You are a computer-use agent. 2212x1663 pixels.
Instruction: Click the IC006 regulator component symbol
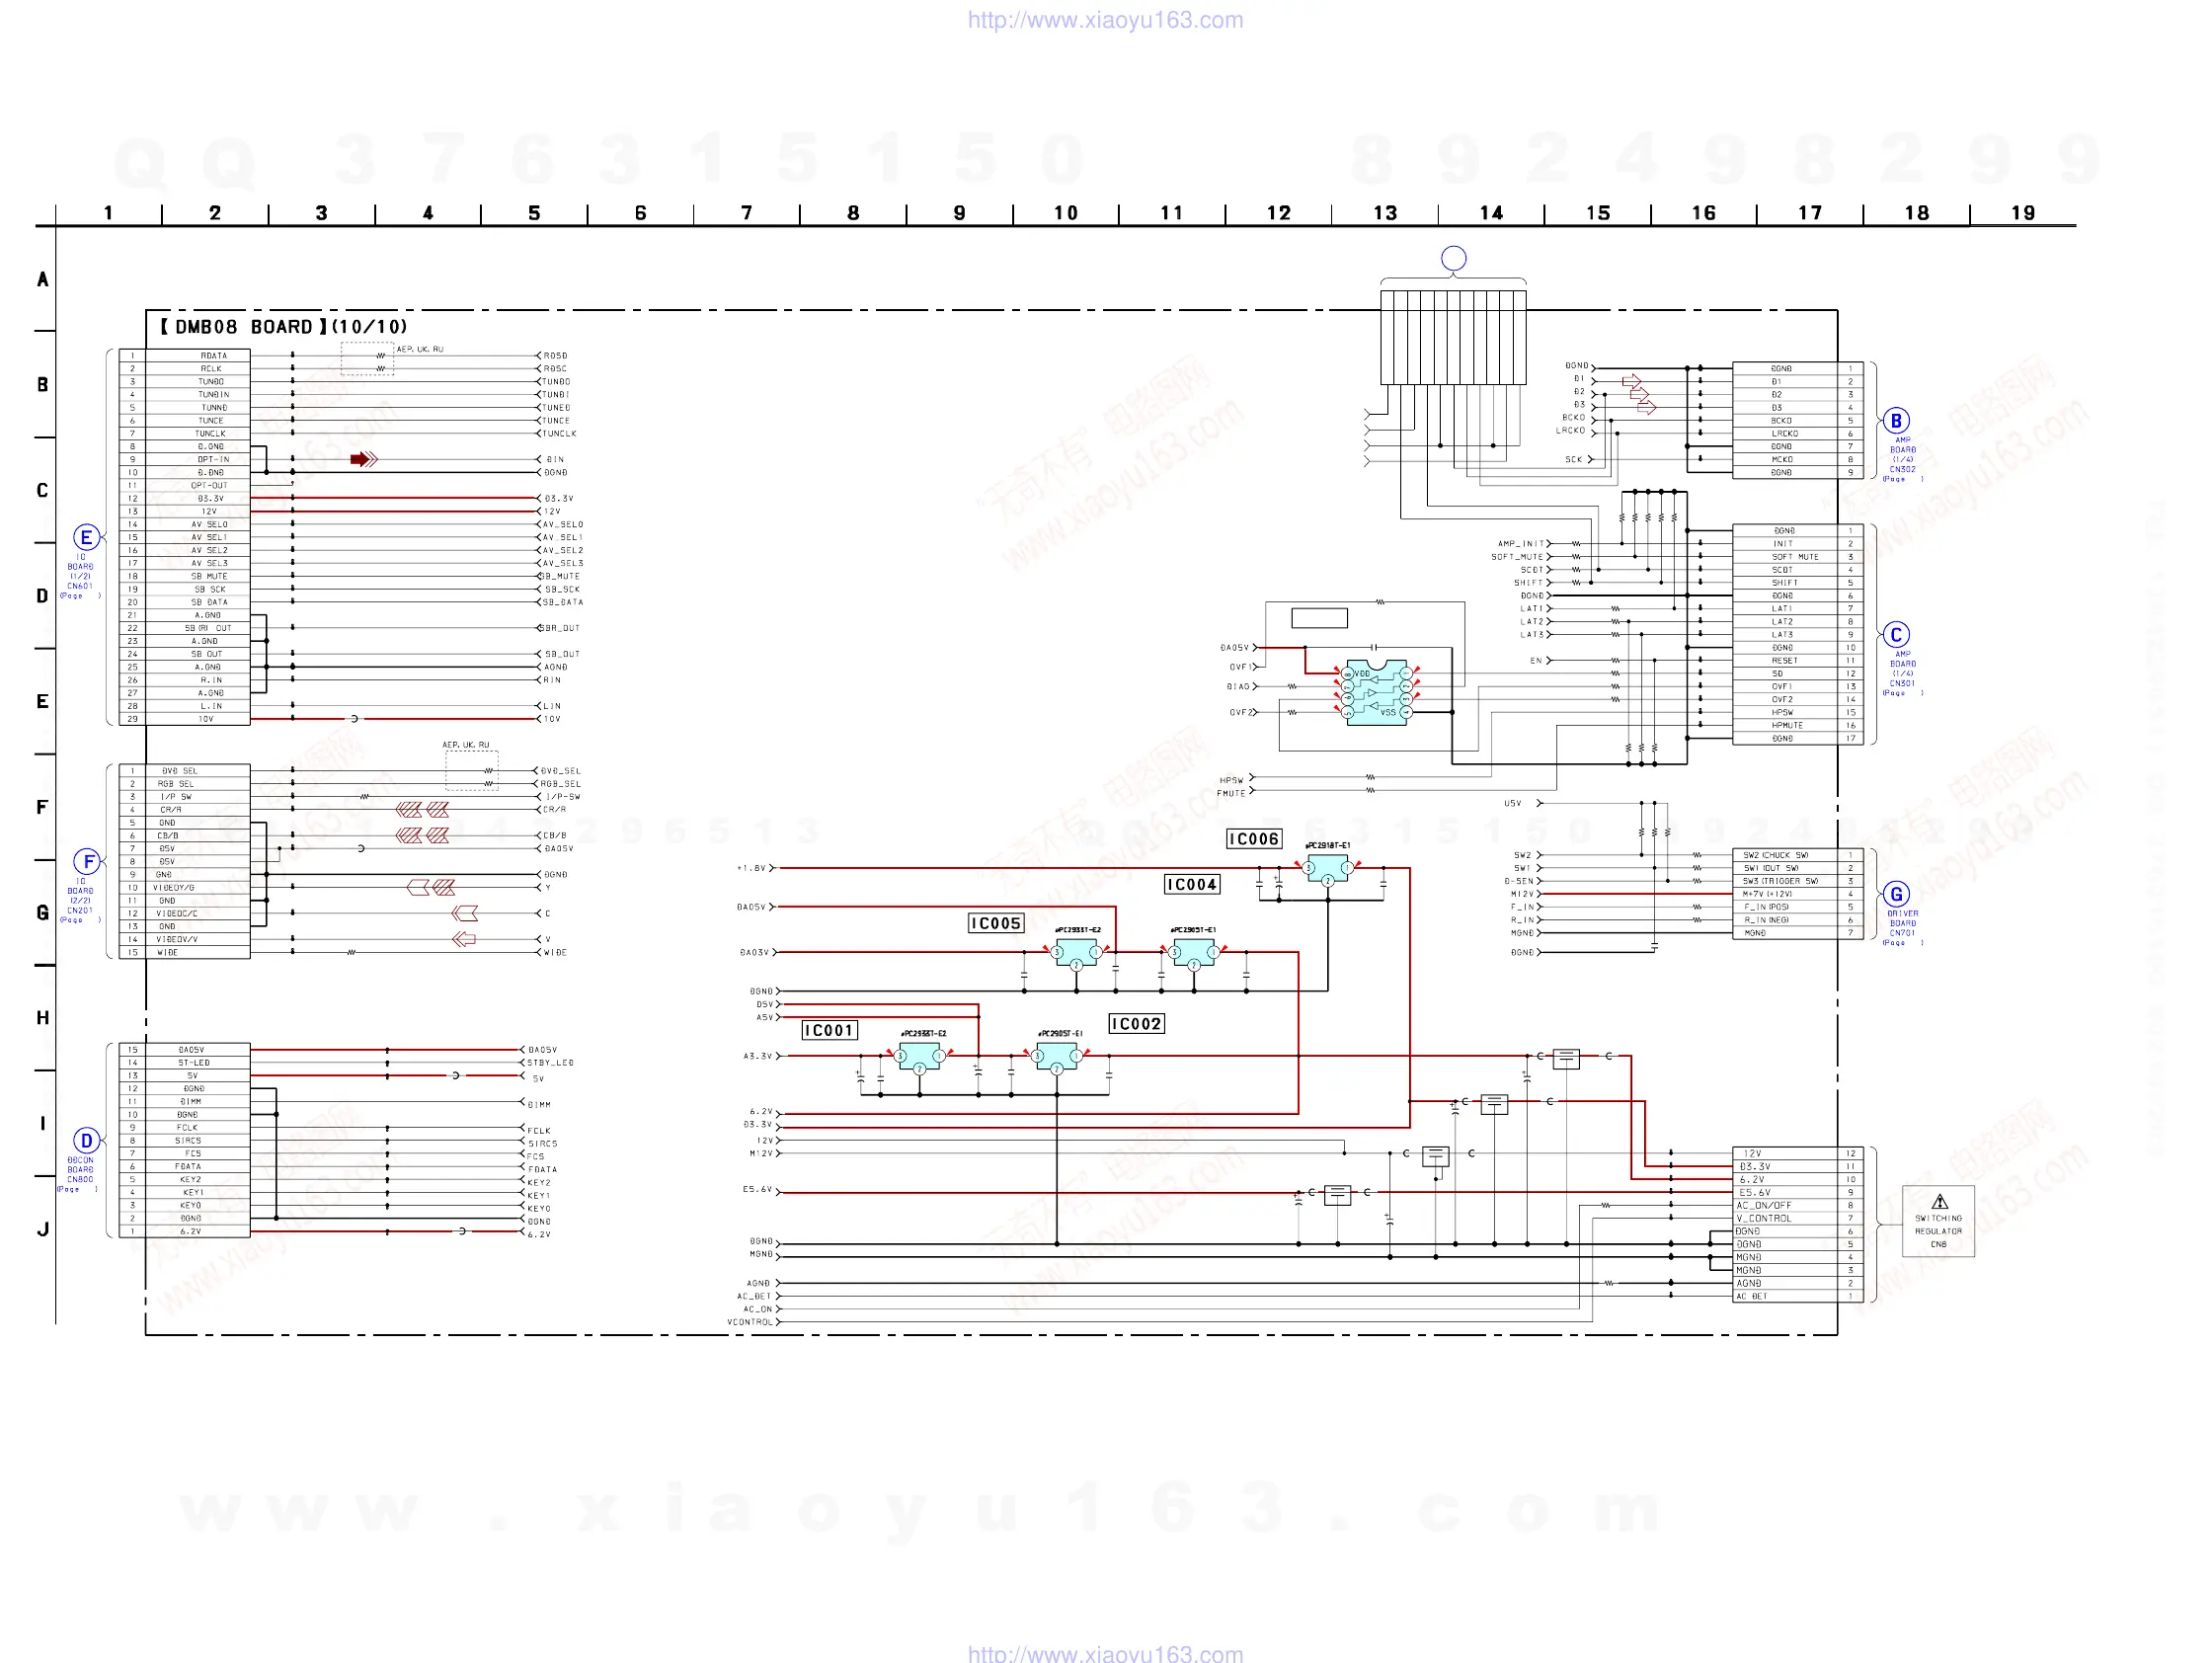point(1327,868)
